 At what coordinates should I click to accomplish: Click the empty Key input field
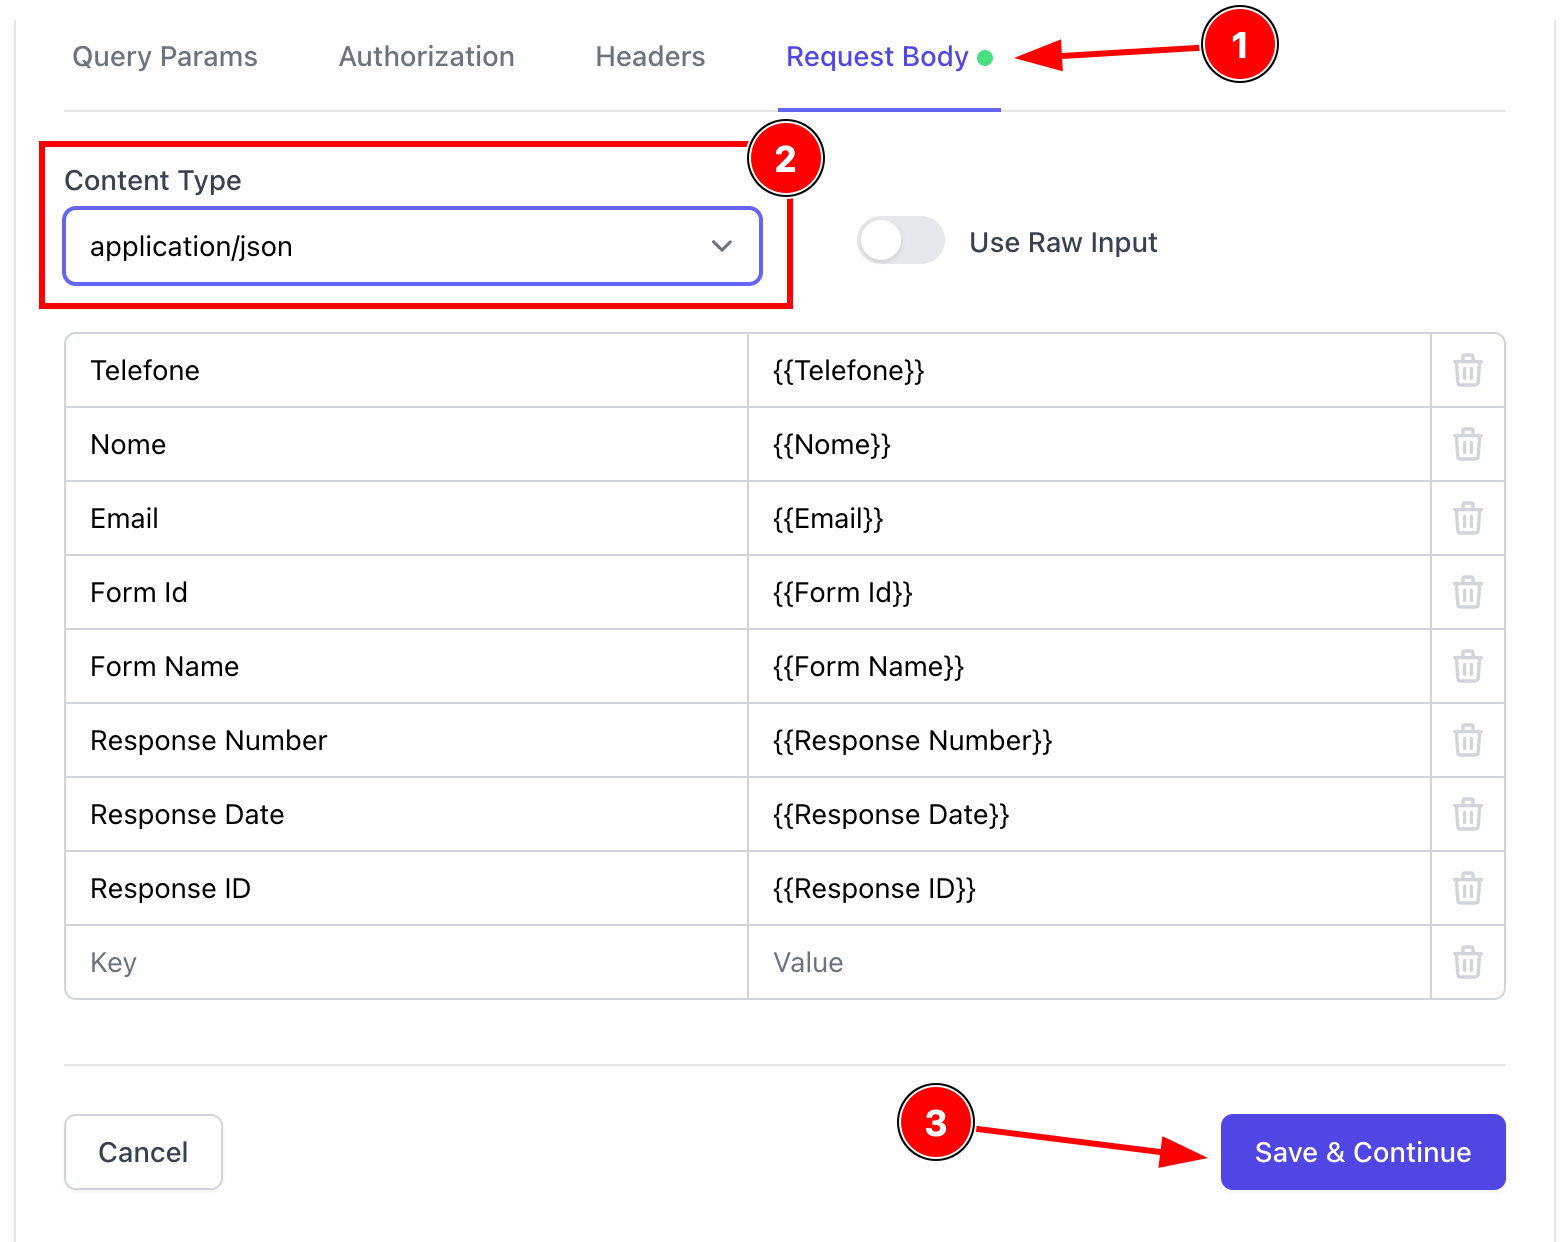405,962
